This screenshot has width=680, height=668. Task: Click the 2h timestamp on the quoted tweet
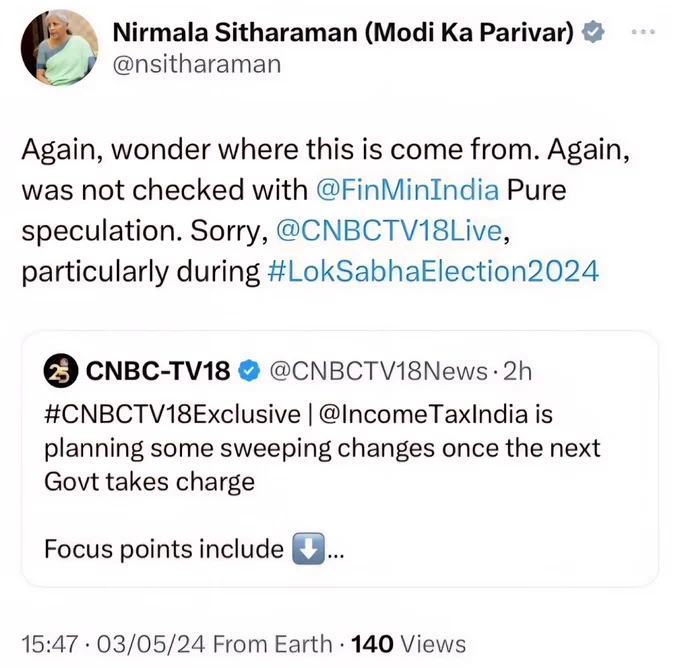click(517, 371)
